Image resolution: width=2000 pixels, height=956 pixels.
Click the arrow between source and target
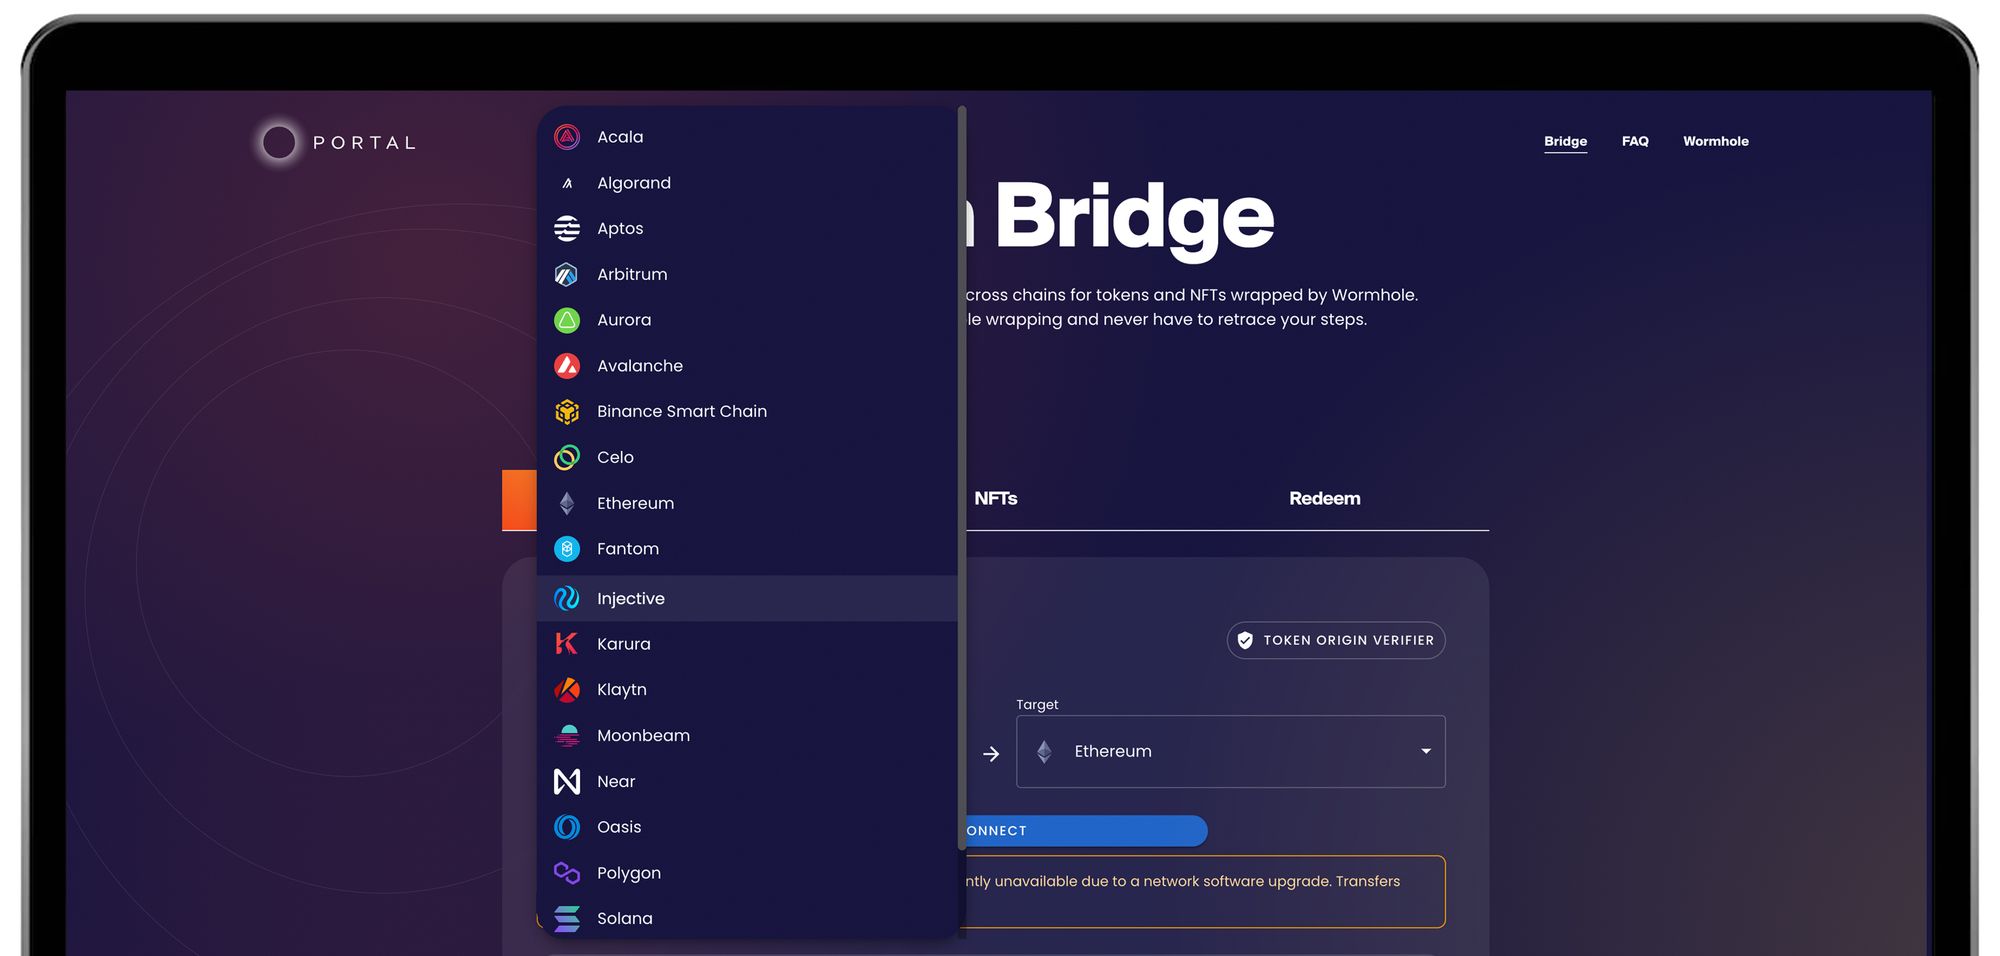[991, 754]
